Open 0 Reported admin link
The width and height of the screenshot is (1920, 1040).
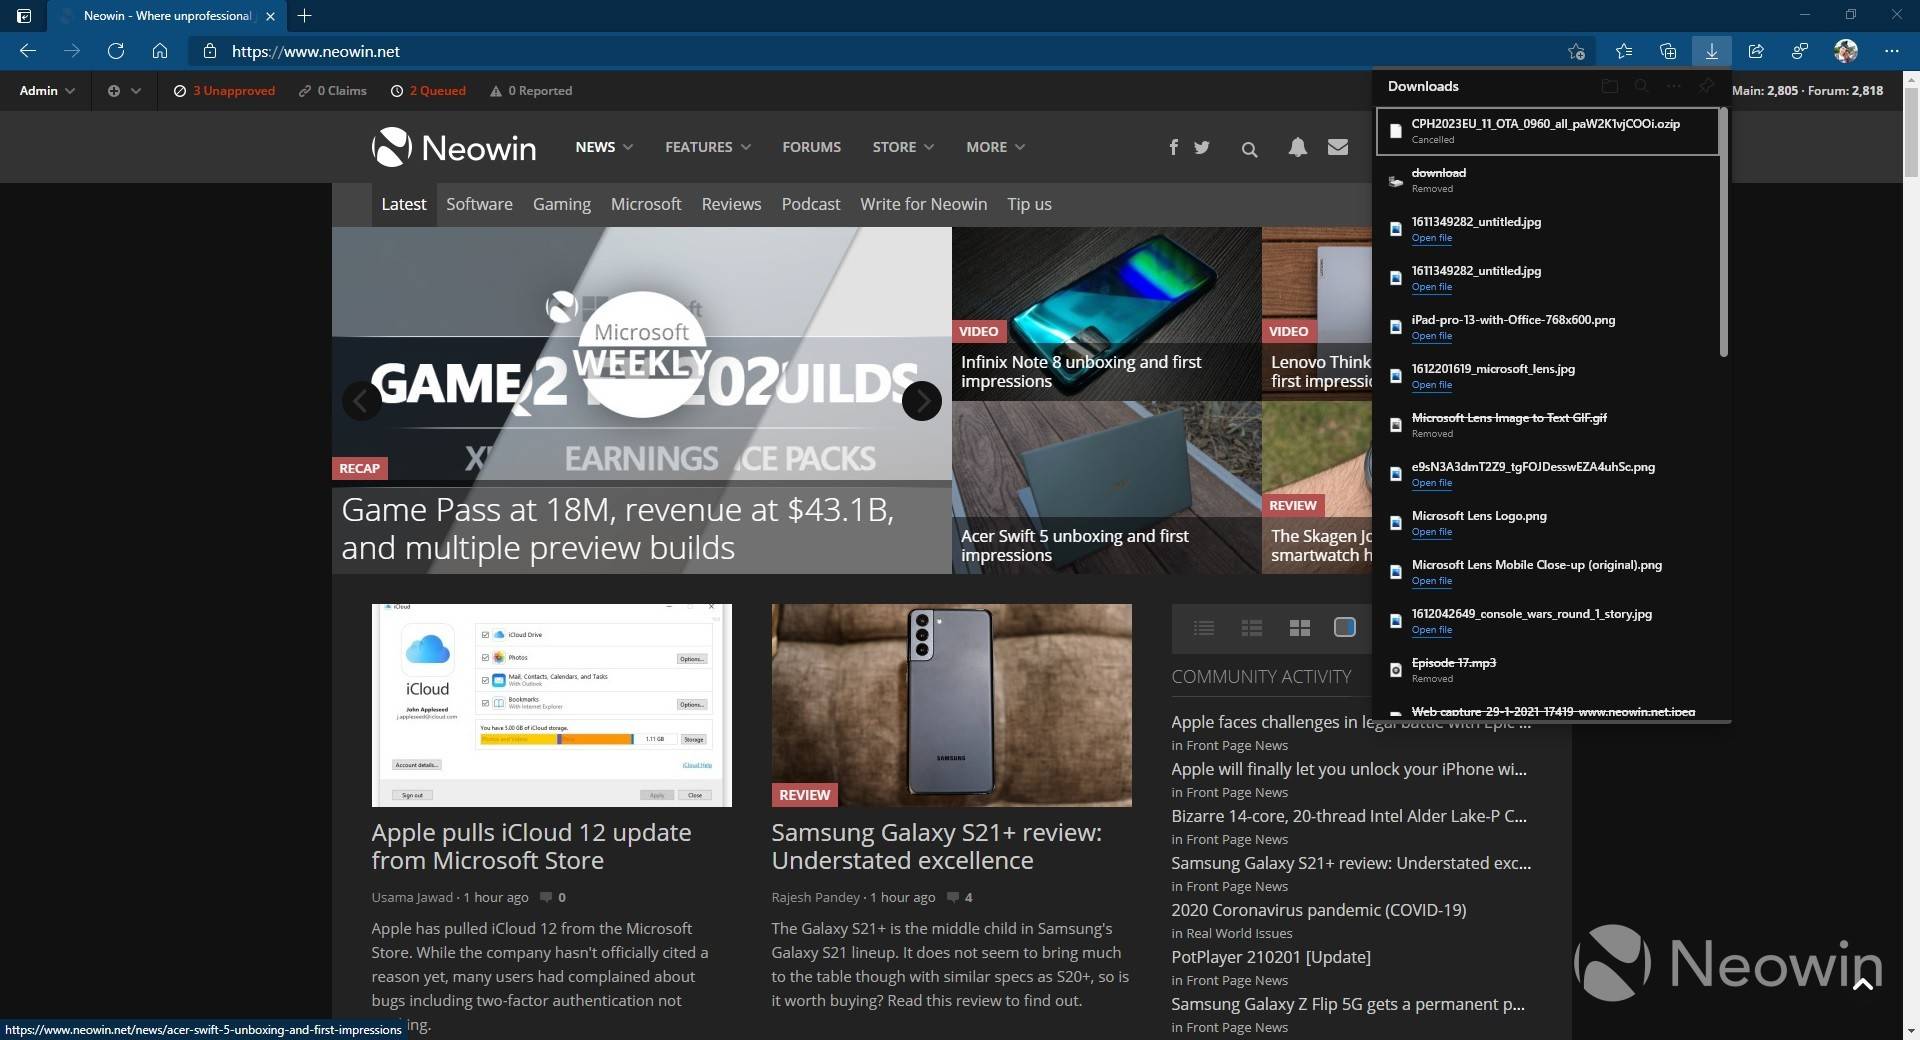(x=531, y=90)
